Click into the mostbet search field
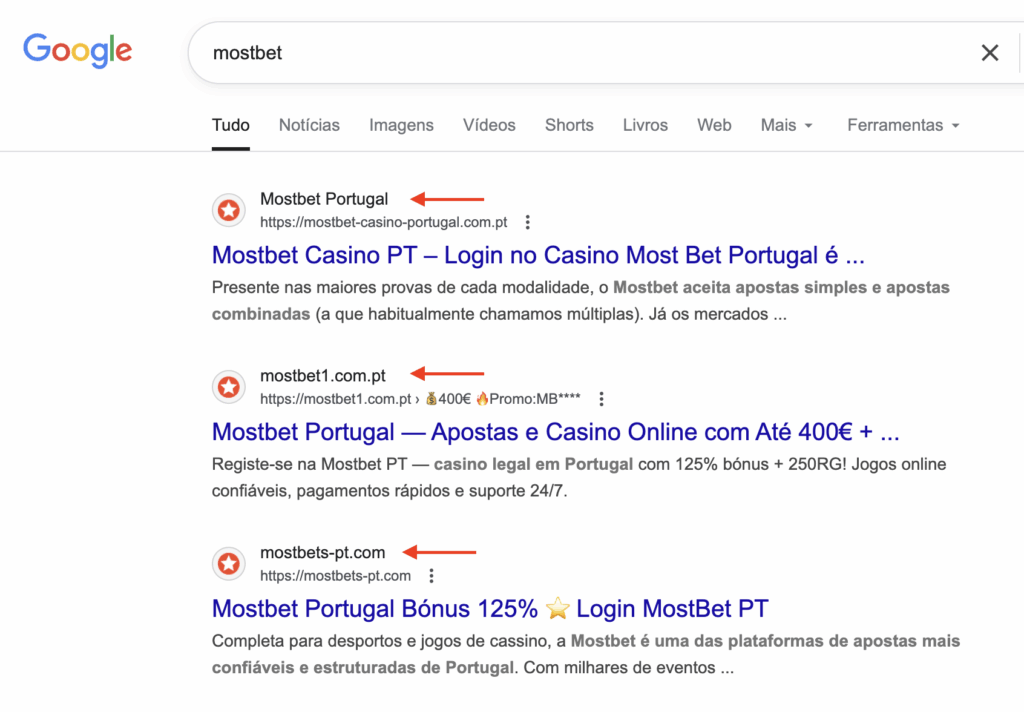The image size is (1024, 712). pos(580,53)
